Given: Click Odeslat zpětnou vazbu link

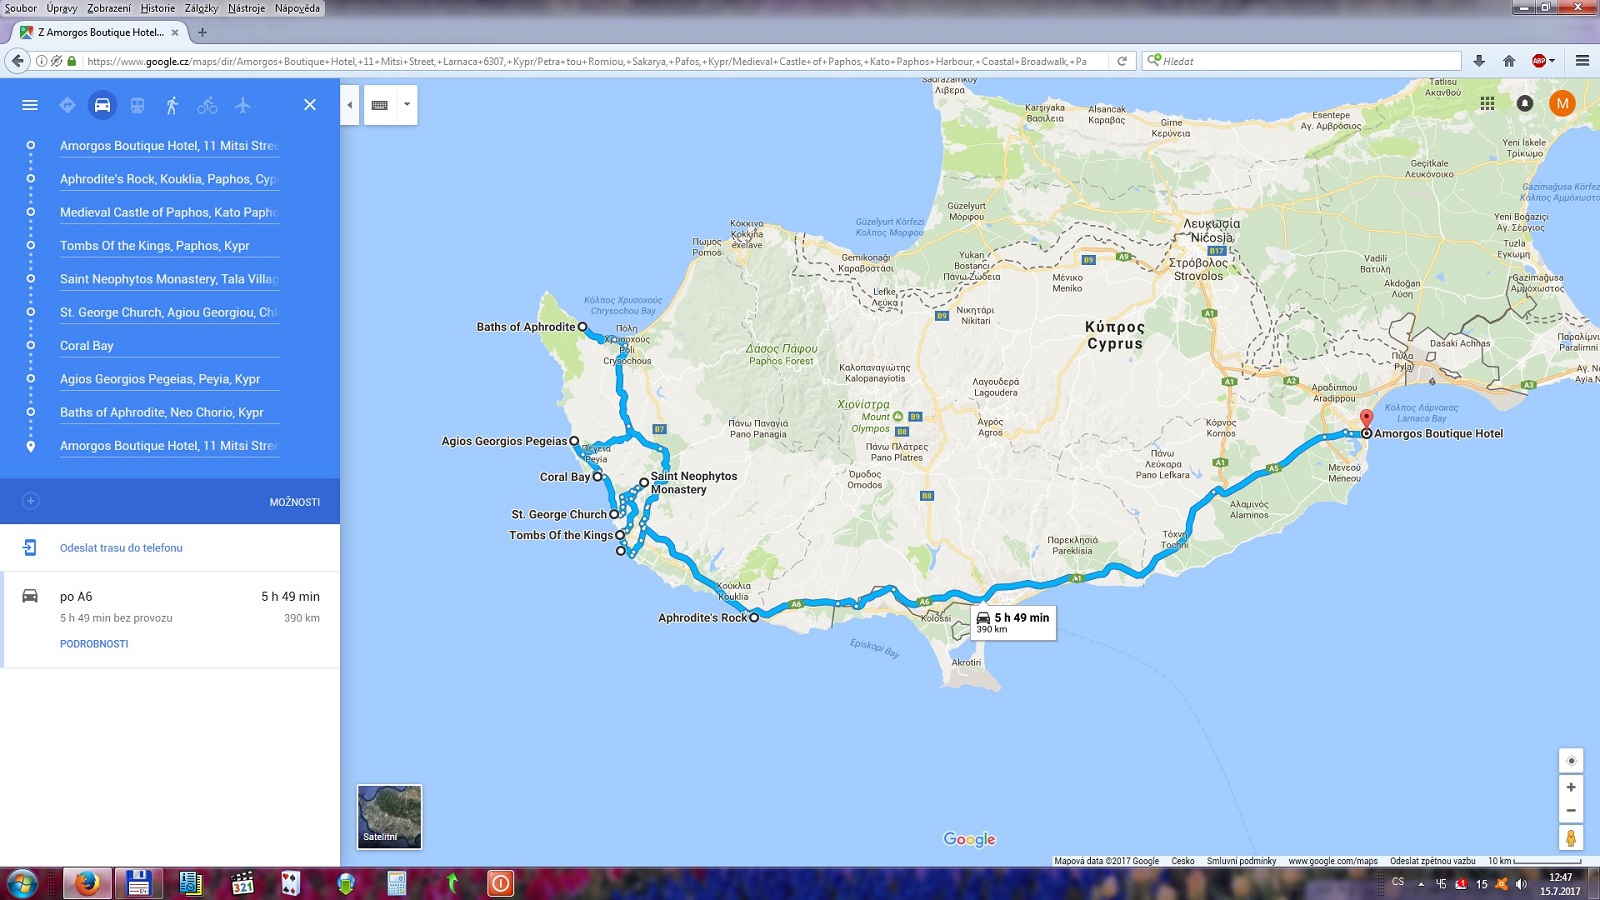Looking at the screenshot, I should point(1432,861).
